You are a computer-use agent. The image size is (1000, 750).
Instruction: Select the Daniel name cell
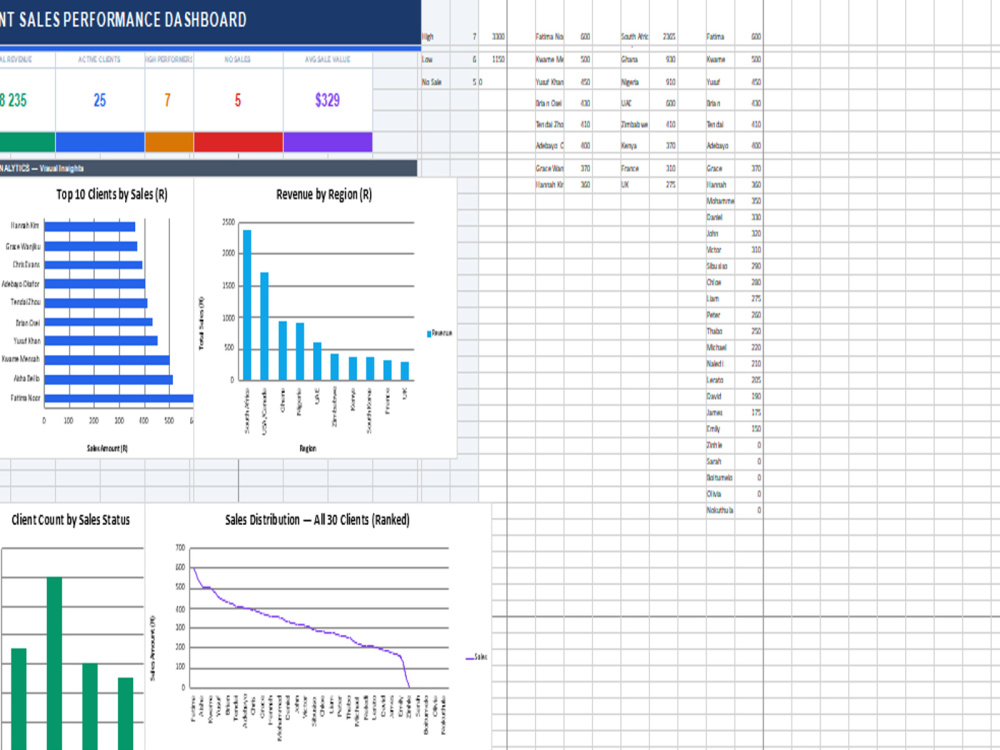(x=720, y=217)
